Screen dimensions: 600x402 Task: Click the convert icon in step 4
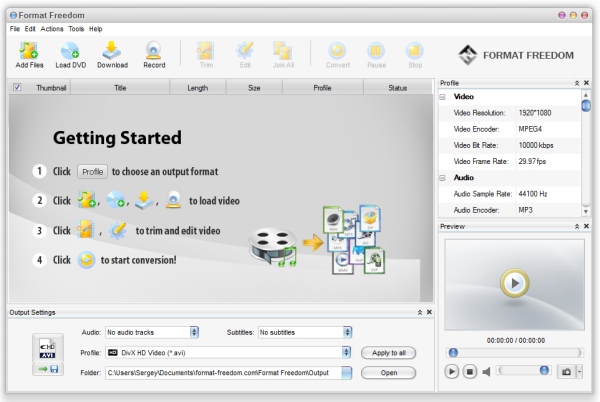pyautogui.click(x=86, y=260)
